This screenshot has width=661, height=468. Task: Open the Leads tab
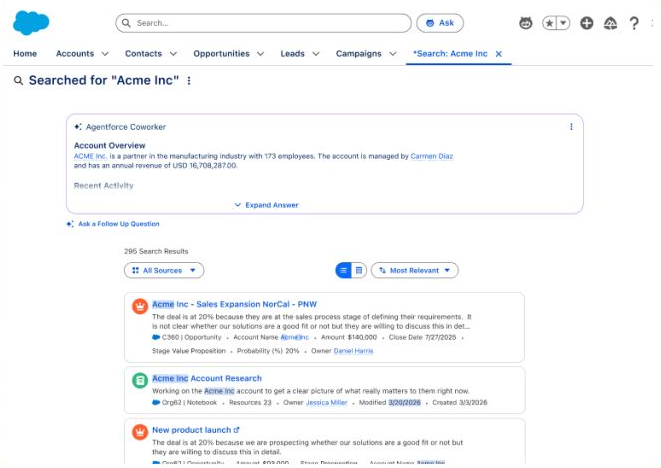[x=293, y=54]
